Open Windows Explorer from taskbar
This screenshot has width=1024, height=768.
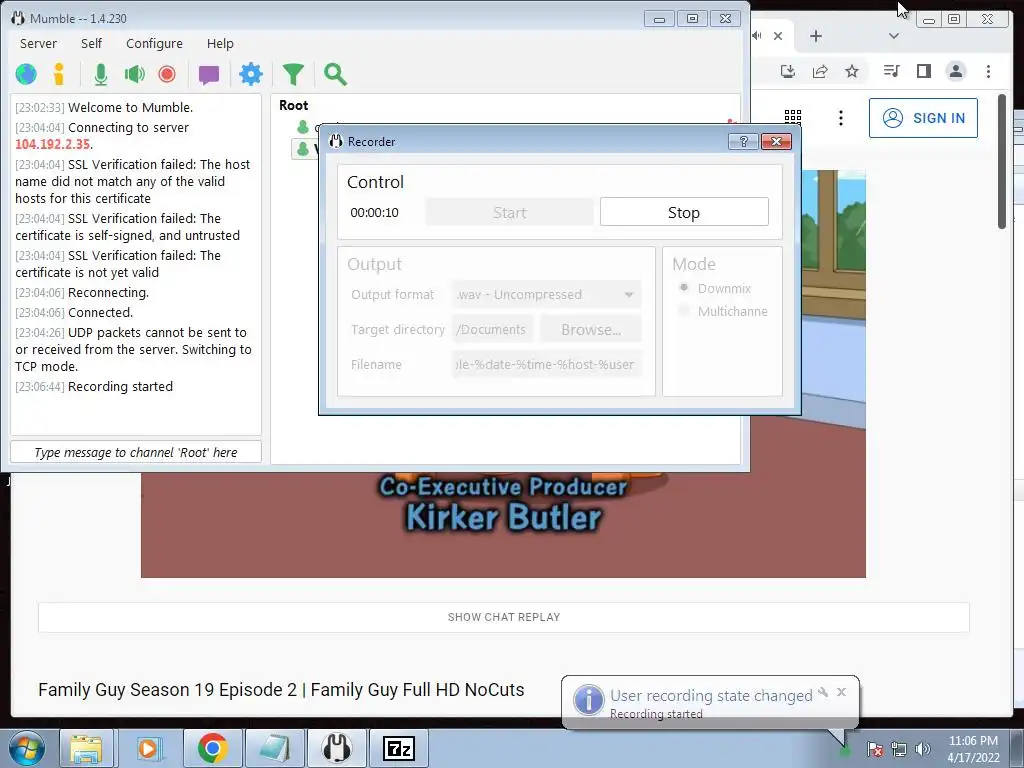86,748
